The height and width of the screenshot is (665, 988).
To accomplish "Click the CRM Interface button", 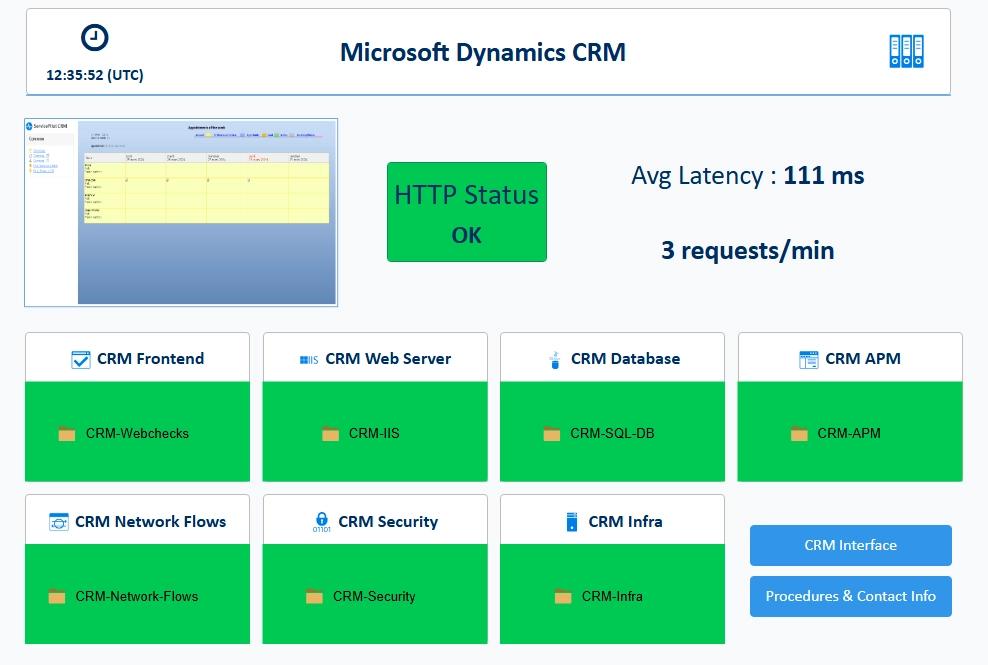I will pyautogui.click(x=851, y=545).
